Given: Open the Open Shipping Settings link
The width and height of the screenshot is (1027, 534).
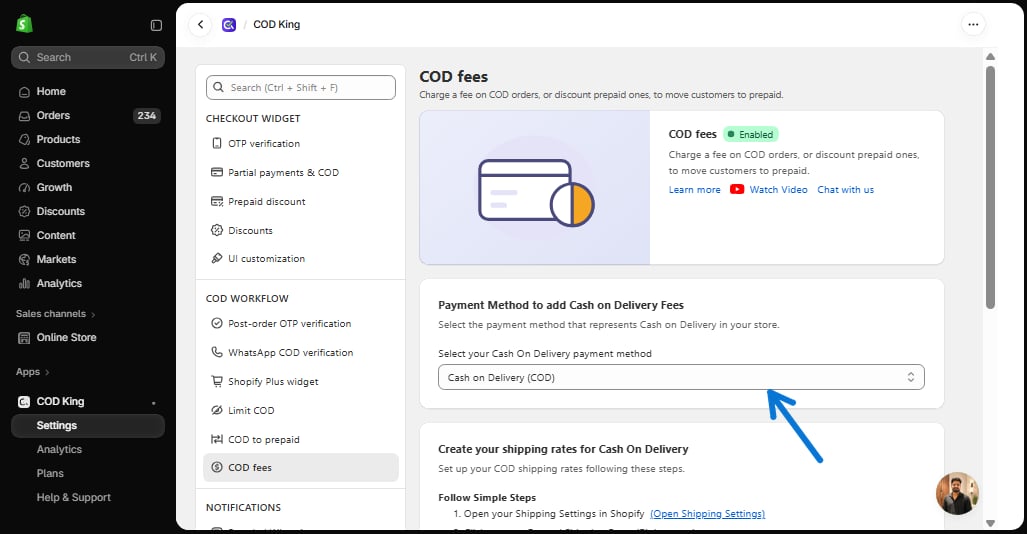Looking at the screenshot, I should pyautogui.click(x=707, y=514).
